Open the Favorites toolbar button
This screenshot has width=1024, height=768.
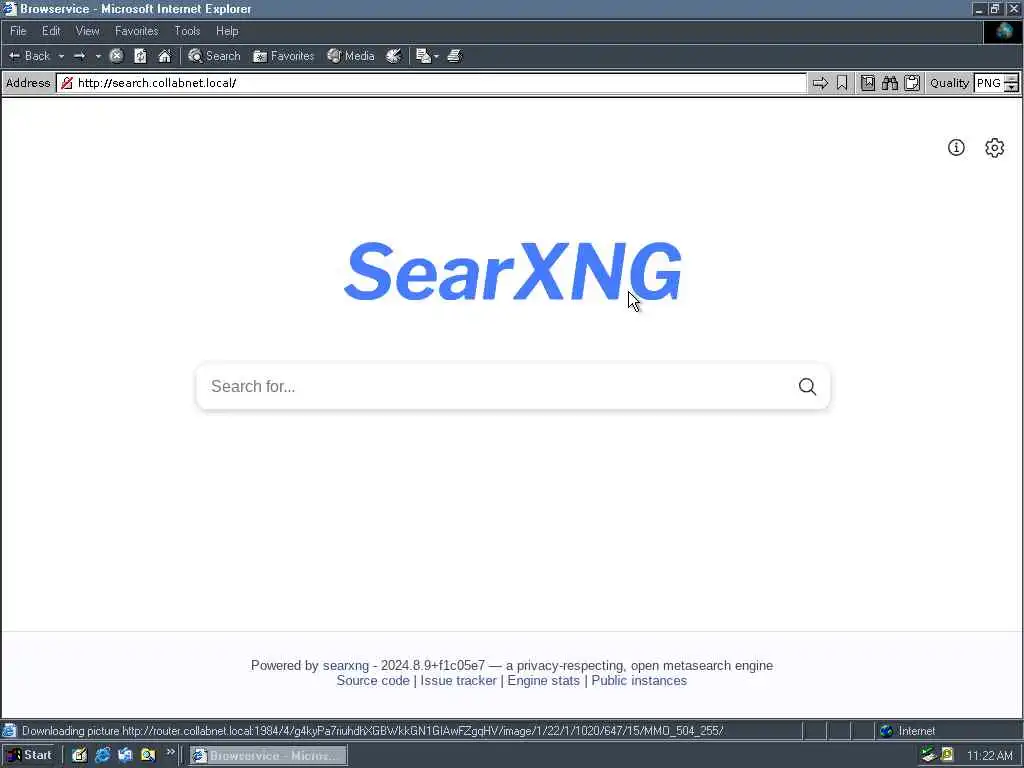(x=283, y=56)
